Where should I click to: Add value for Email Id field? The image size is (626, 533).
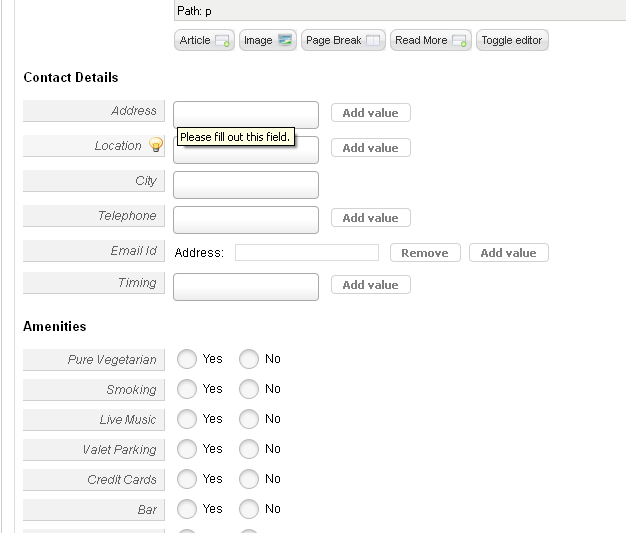pos(509,253)
